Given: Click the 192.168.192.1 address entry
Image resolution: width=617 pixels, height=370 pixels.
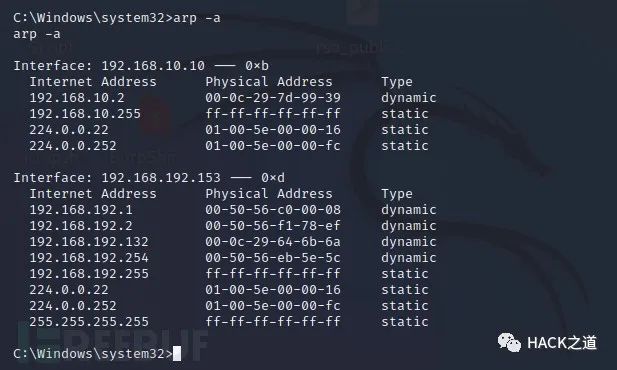Looking at the screenshot, I should pyautogui.click(x=81, y=210).
